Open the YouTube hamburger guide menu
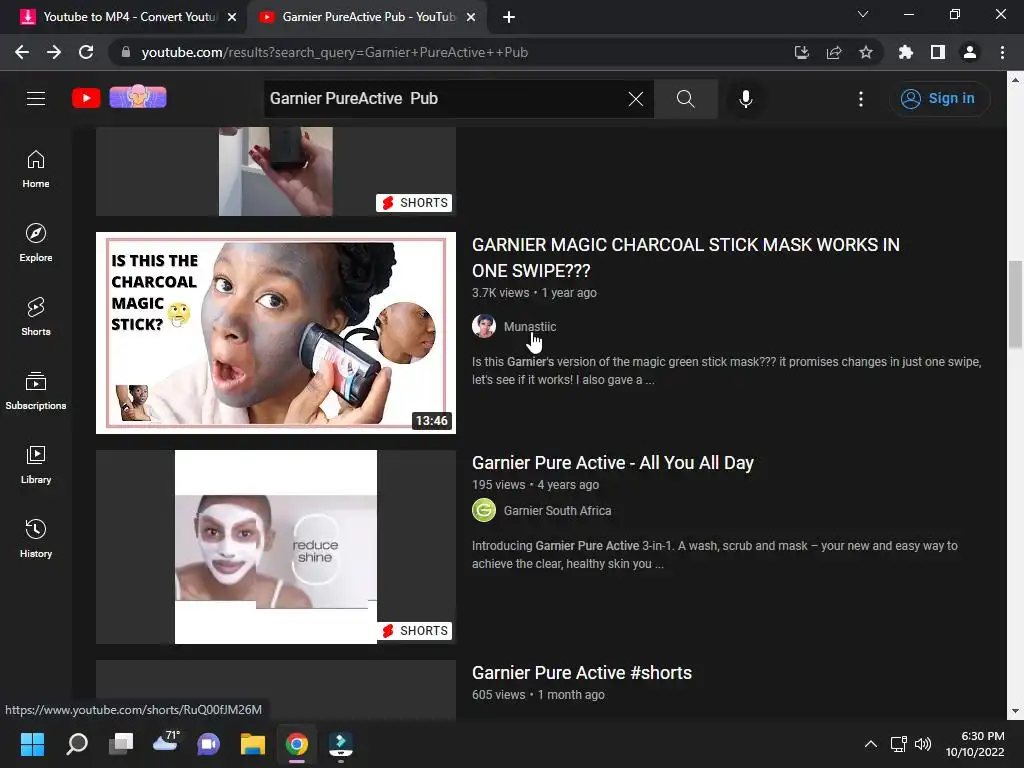Image resolution: width=1024 pixels, height=768 pixels. point(36,99)
